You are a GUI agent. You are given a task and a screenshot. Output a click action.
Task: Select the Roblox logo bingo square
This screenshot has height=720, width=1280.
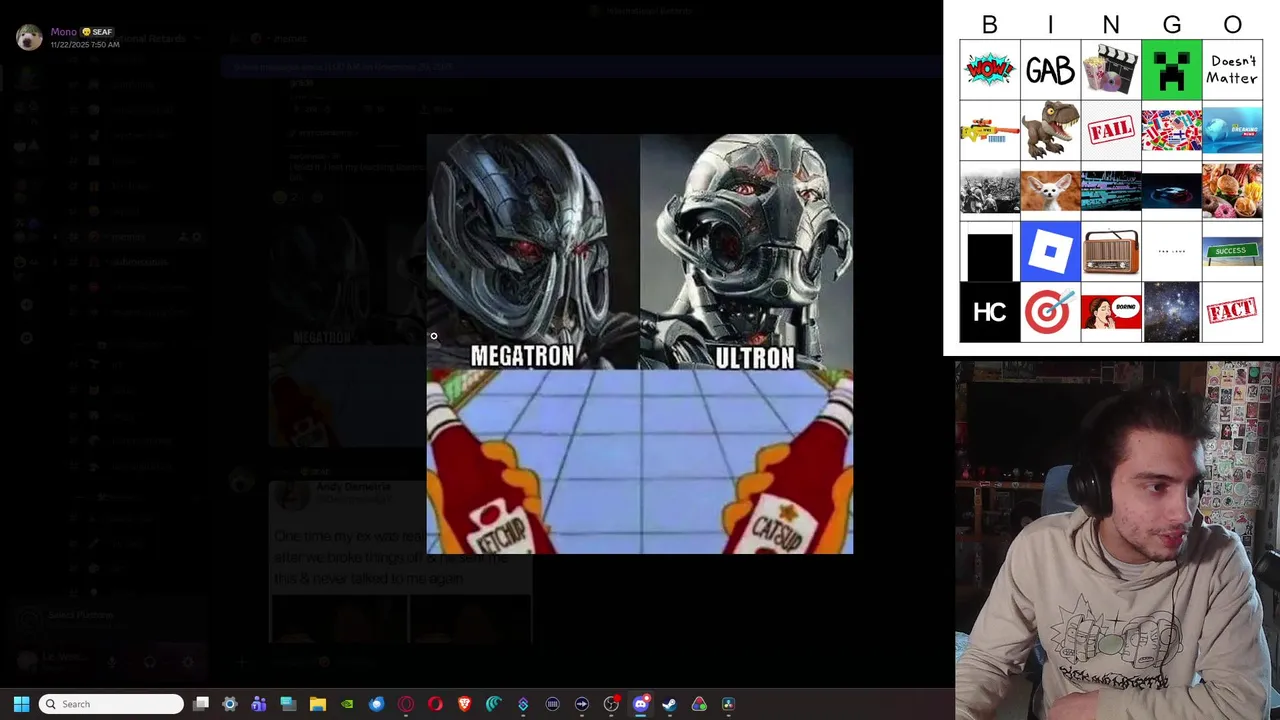1050,251
